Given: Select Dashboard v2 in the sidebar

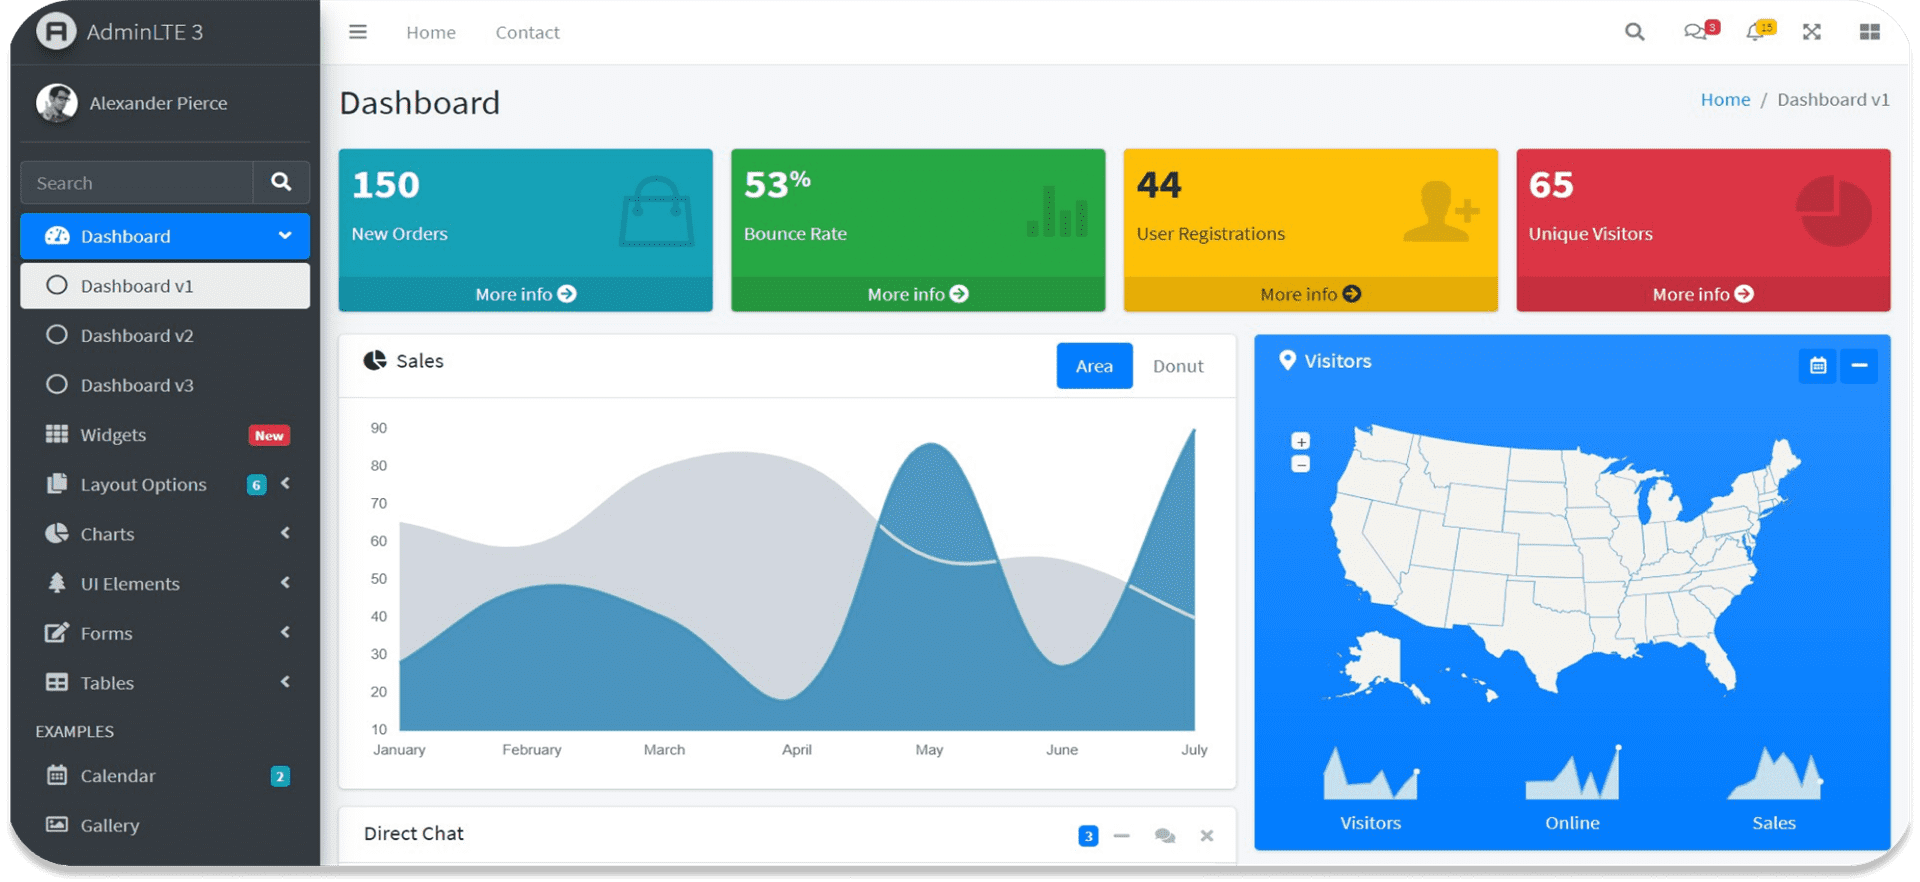Looking at the screenshot, I should point(137,336).
